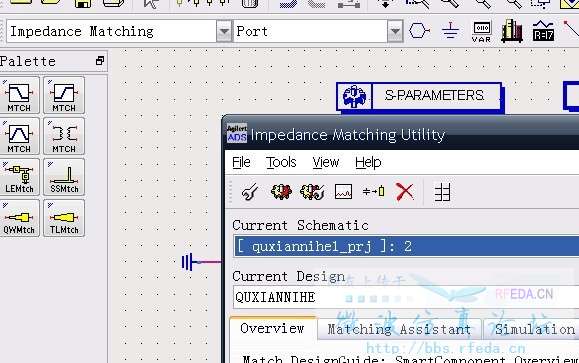579x363 pixels.
Task: Select the lowpass MTCH palette component
Action: 19,95
